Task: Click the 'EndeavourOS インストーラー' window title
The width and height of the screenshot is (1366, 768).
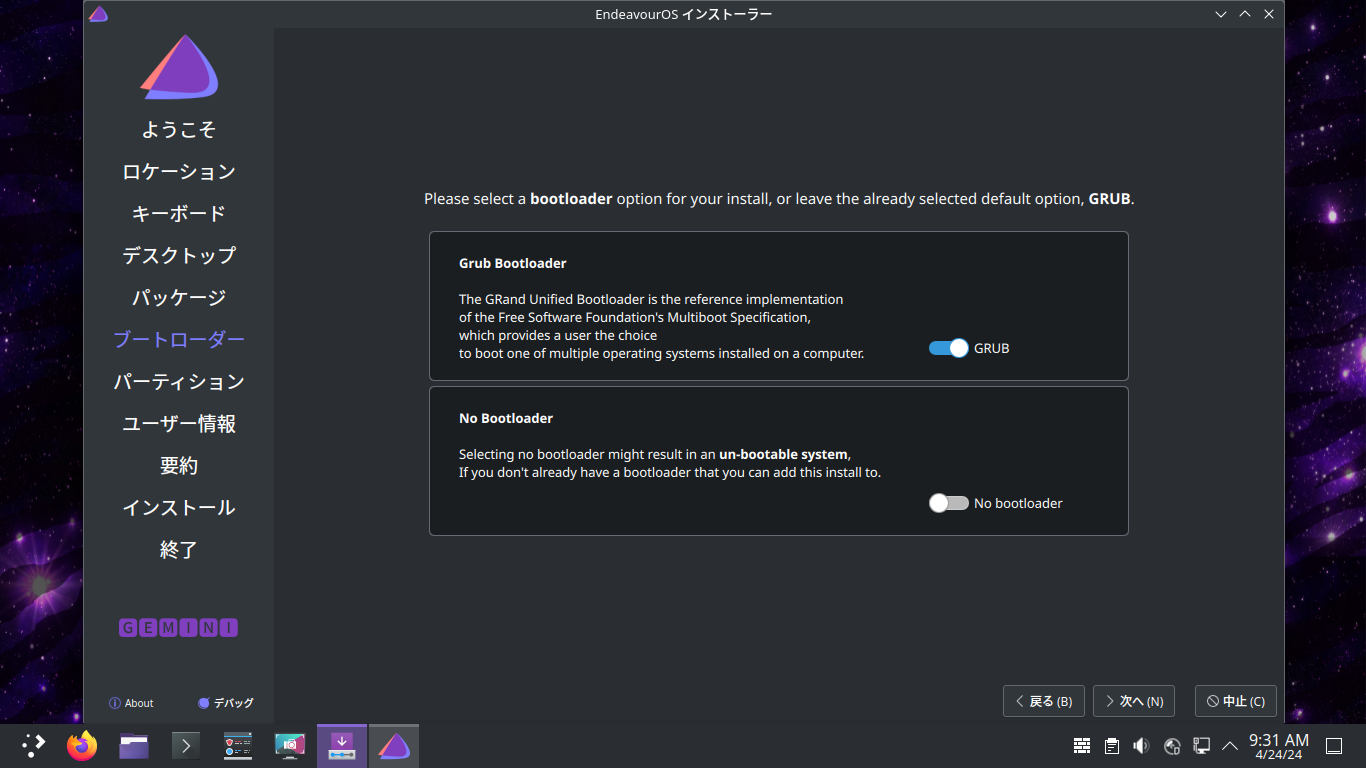Action: (x=683, y=14)
